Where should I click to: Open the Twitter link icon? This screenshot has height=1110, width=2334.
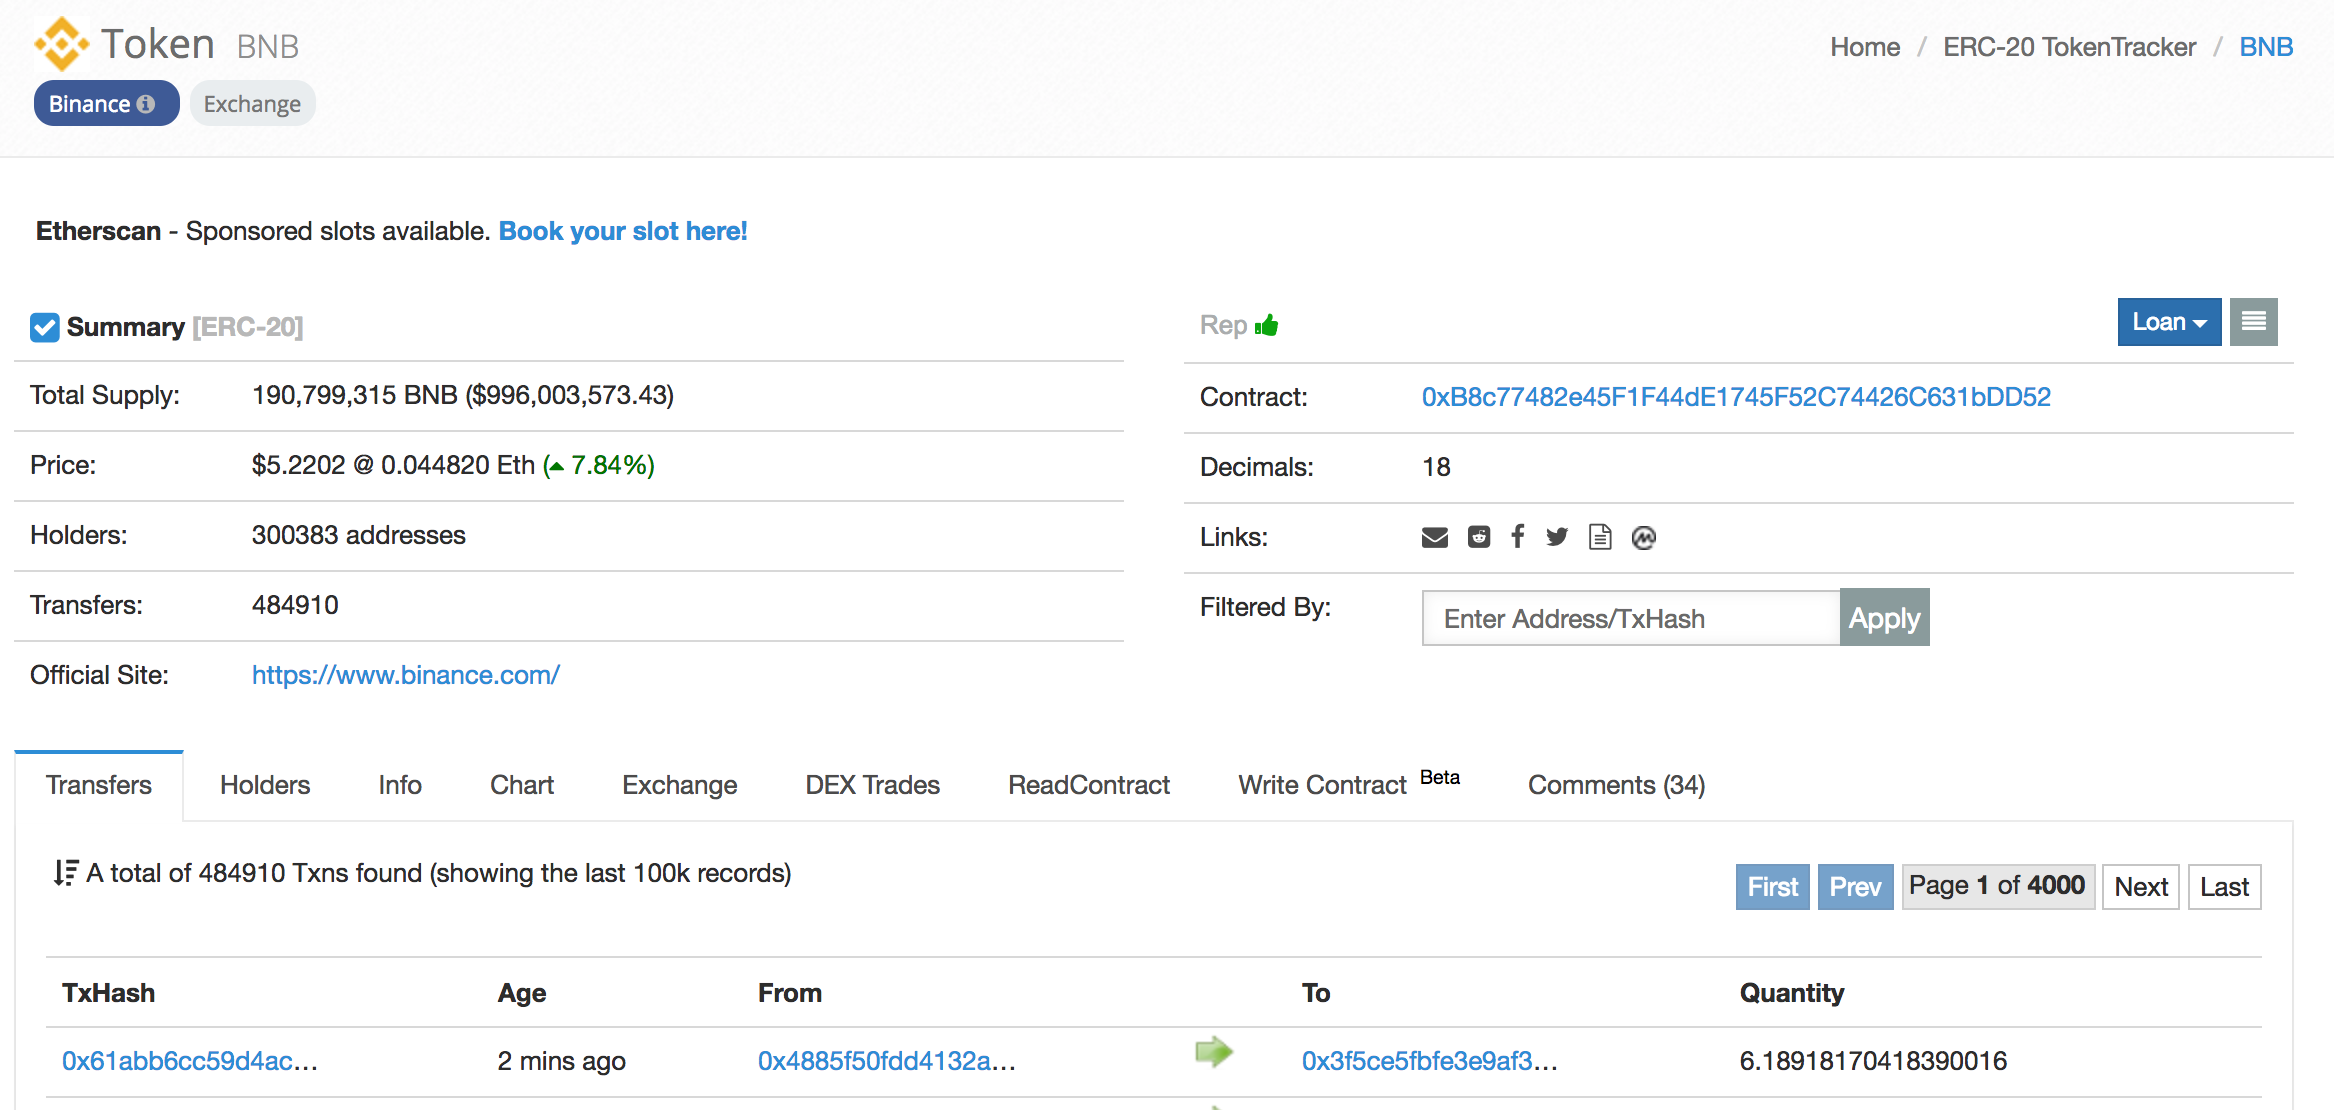coord(1557,537)
